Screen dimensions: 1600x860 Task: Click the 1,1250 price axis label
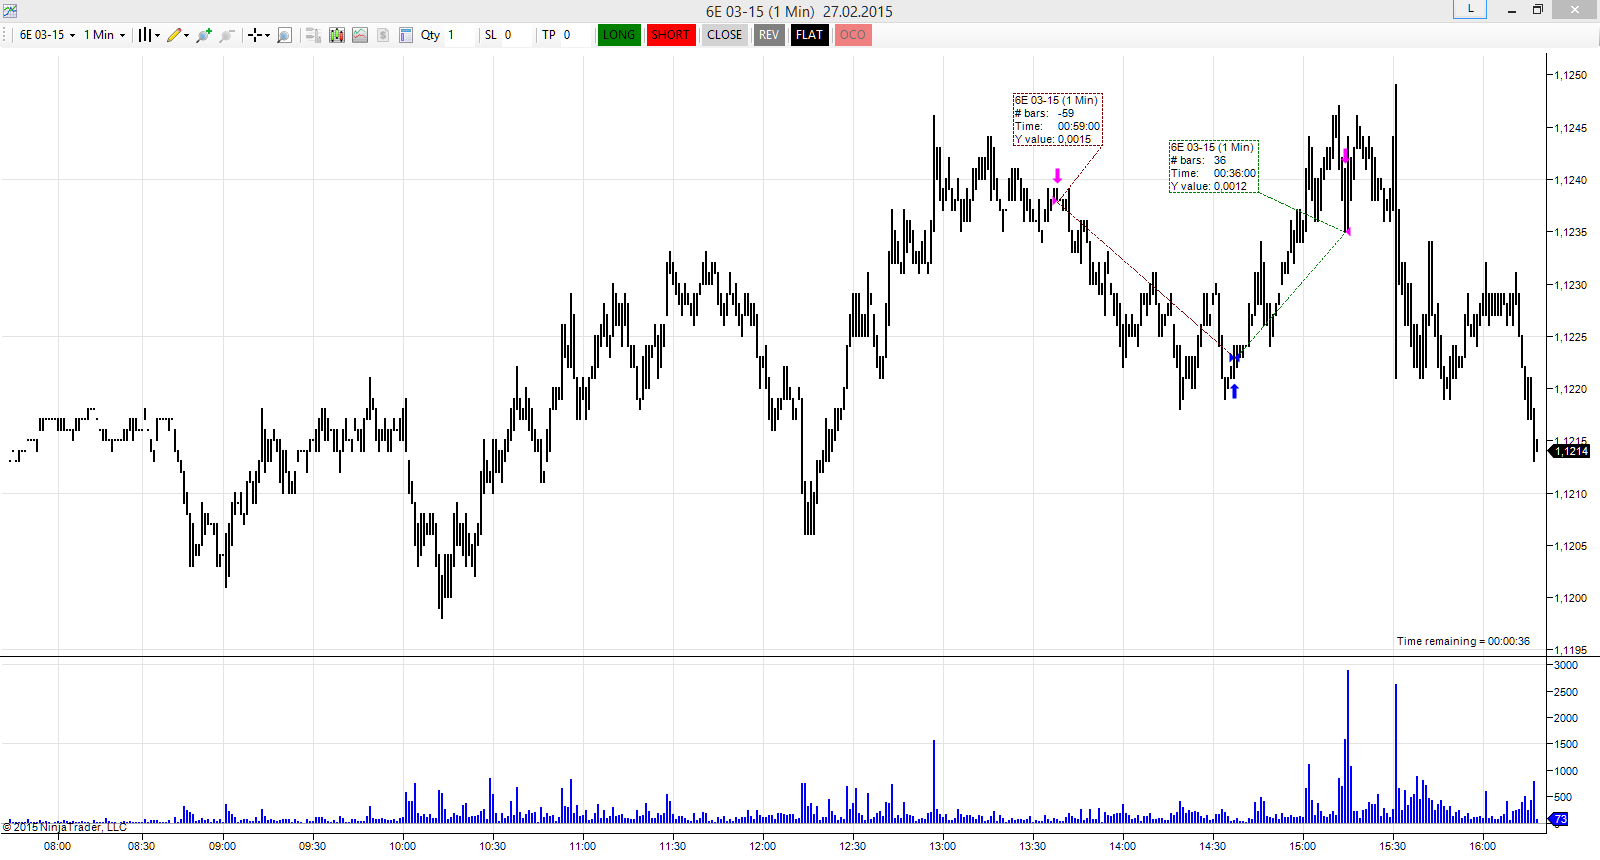click(x=1570, y=75)
